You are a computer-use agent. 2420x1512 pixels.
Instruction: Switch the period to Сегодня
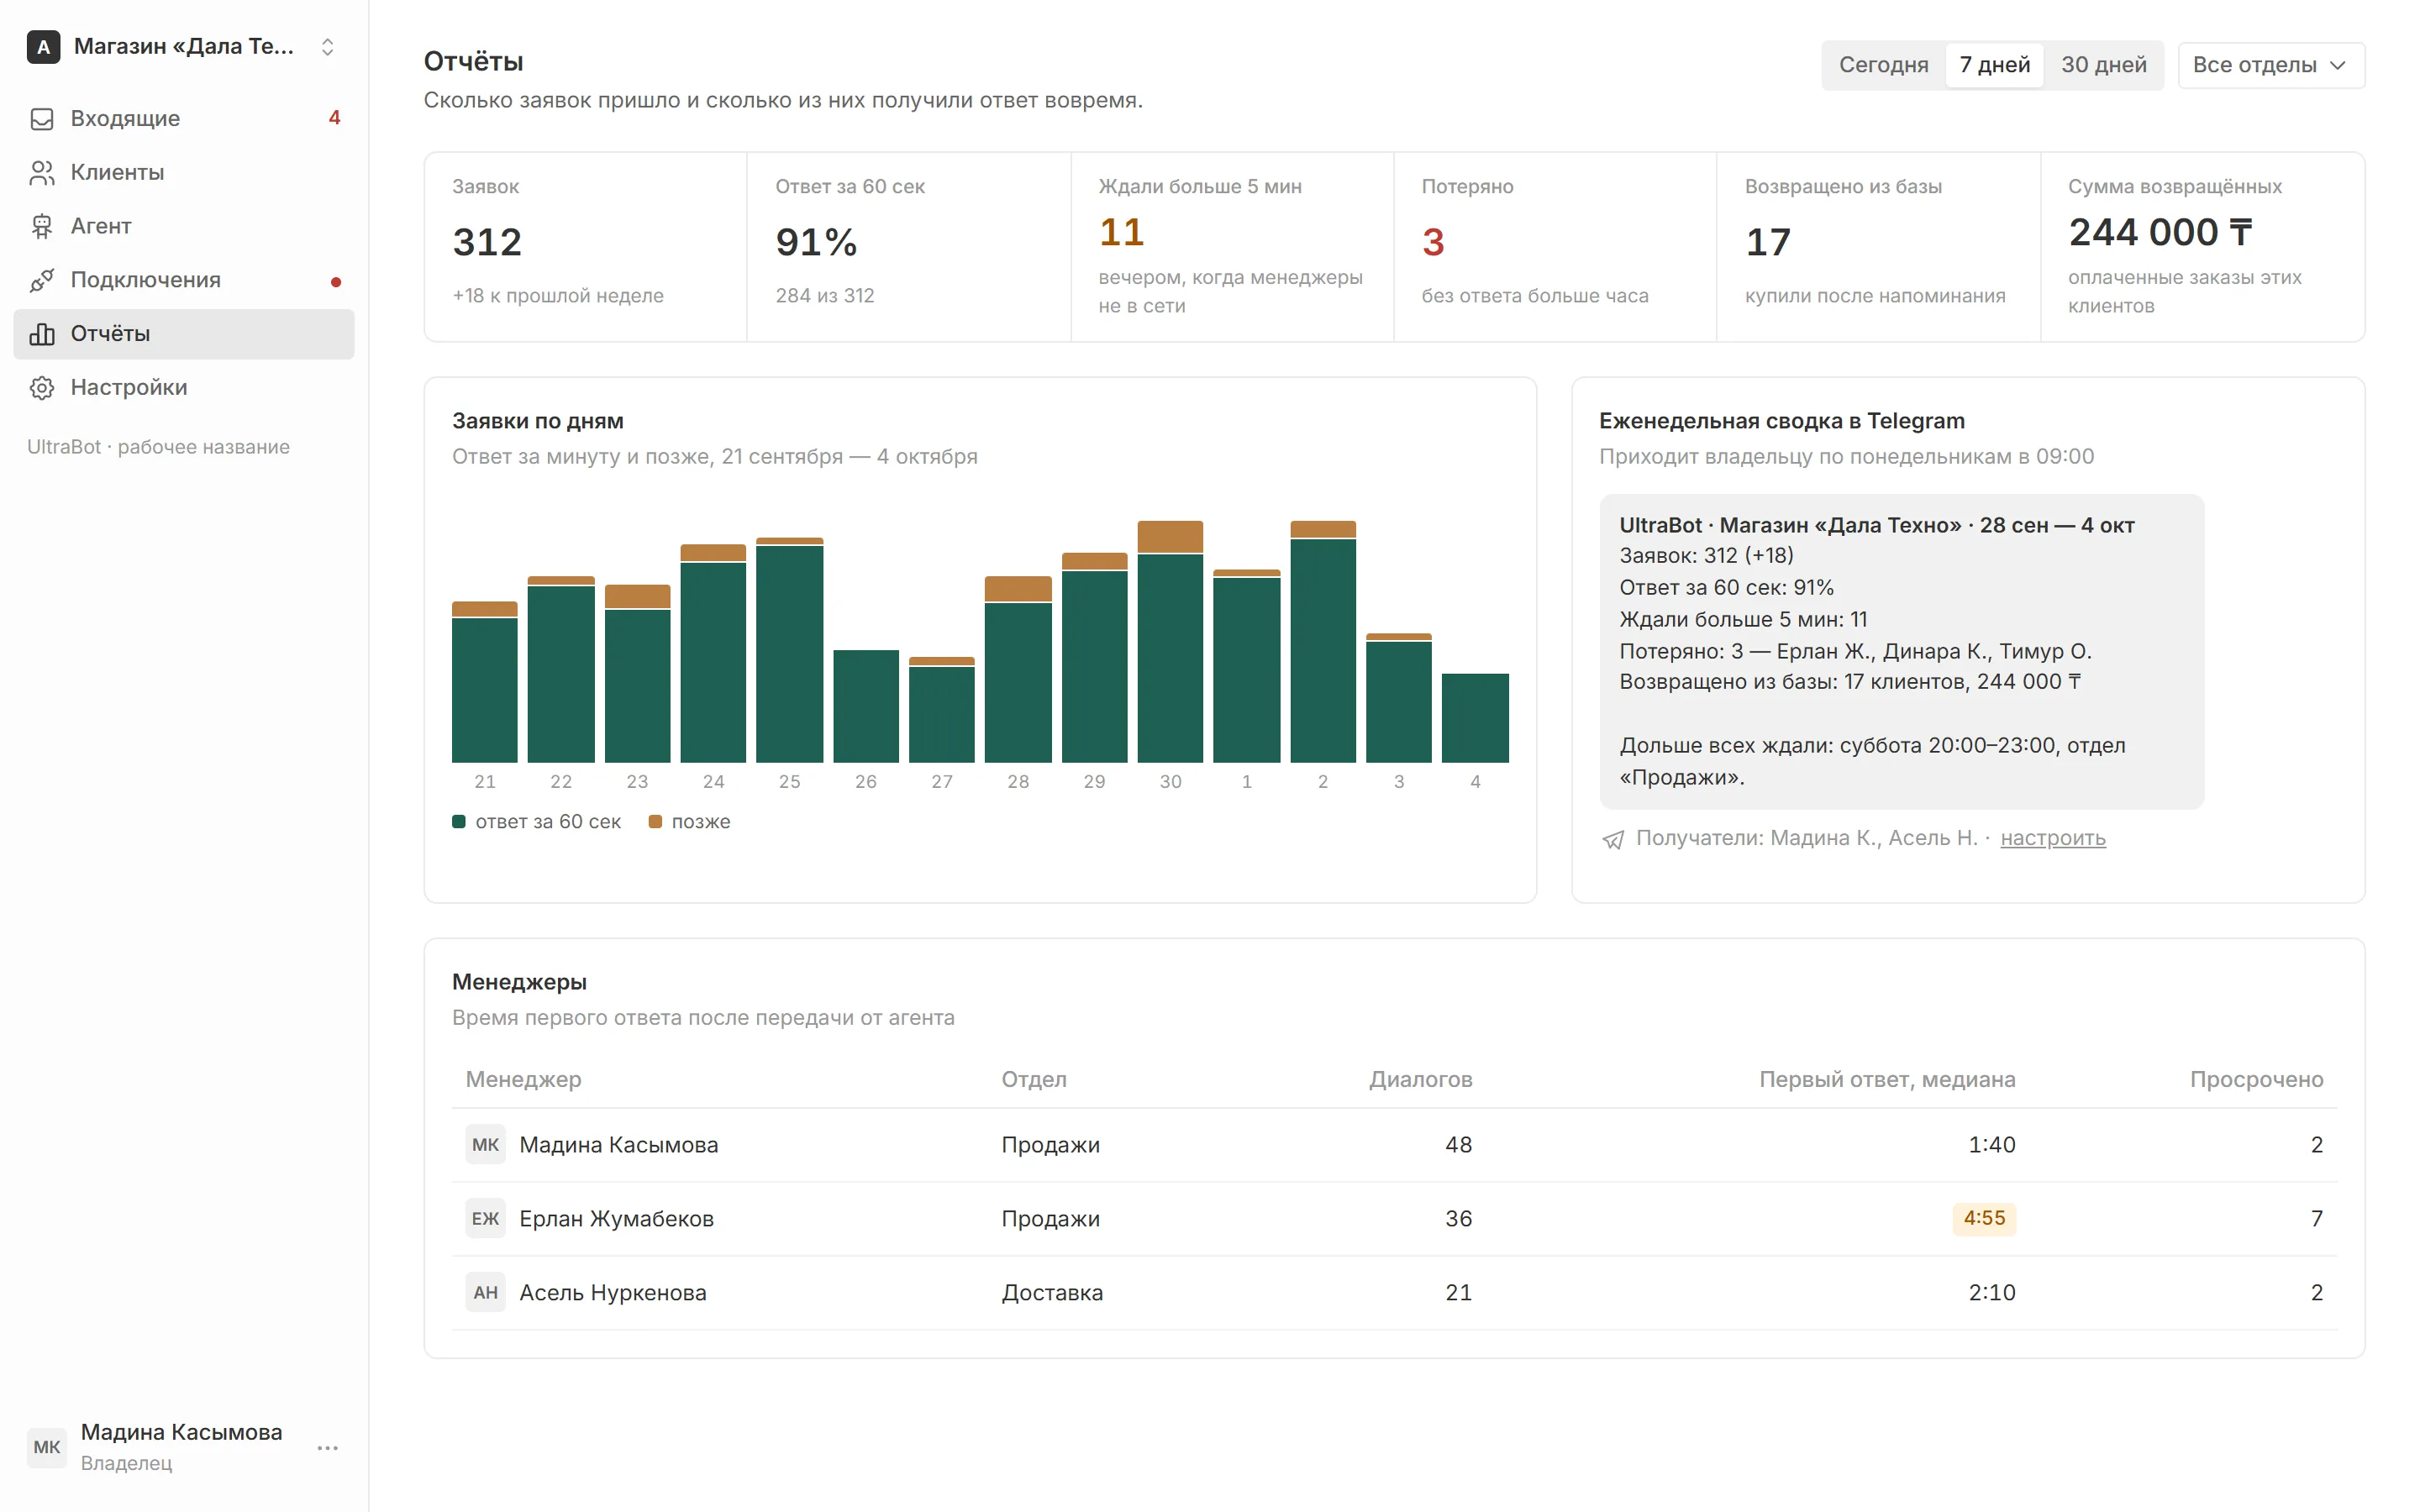pos(1884,65)
